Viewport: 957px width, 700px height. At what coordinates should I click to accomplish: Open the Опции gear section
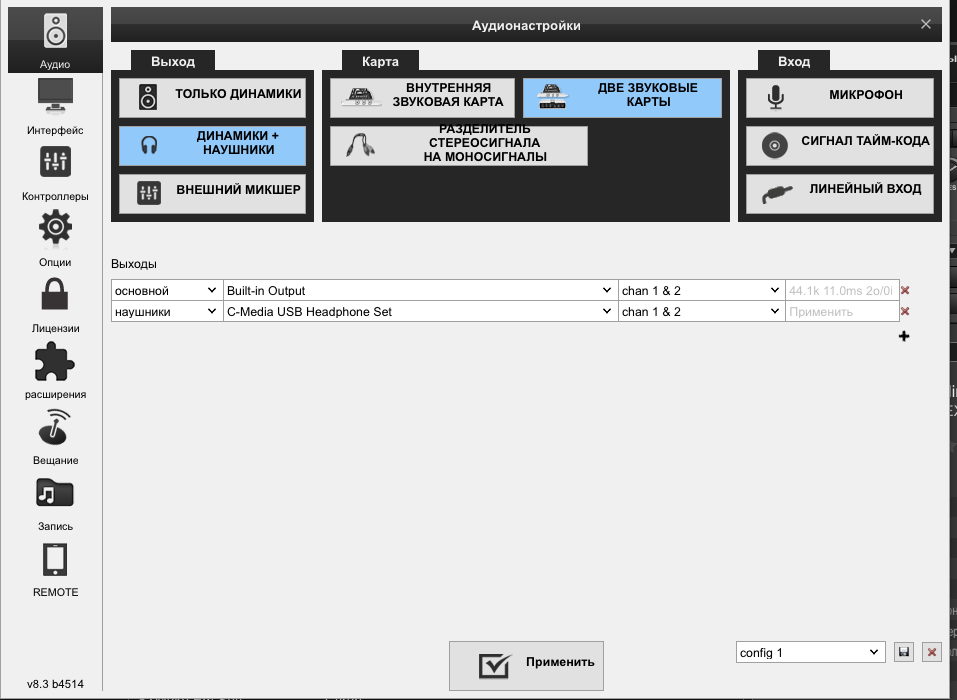pos(55,239)
